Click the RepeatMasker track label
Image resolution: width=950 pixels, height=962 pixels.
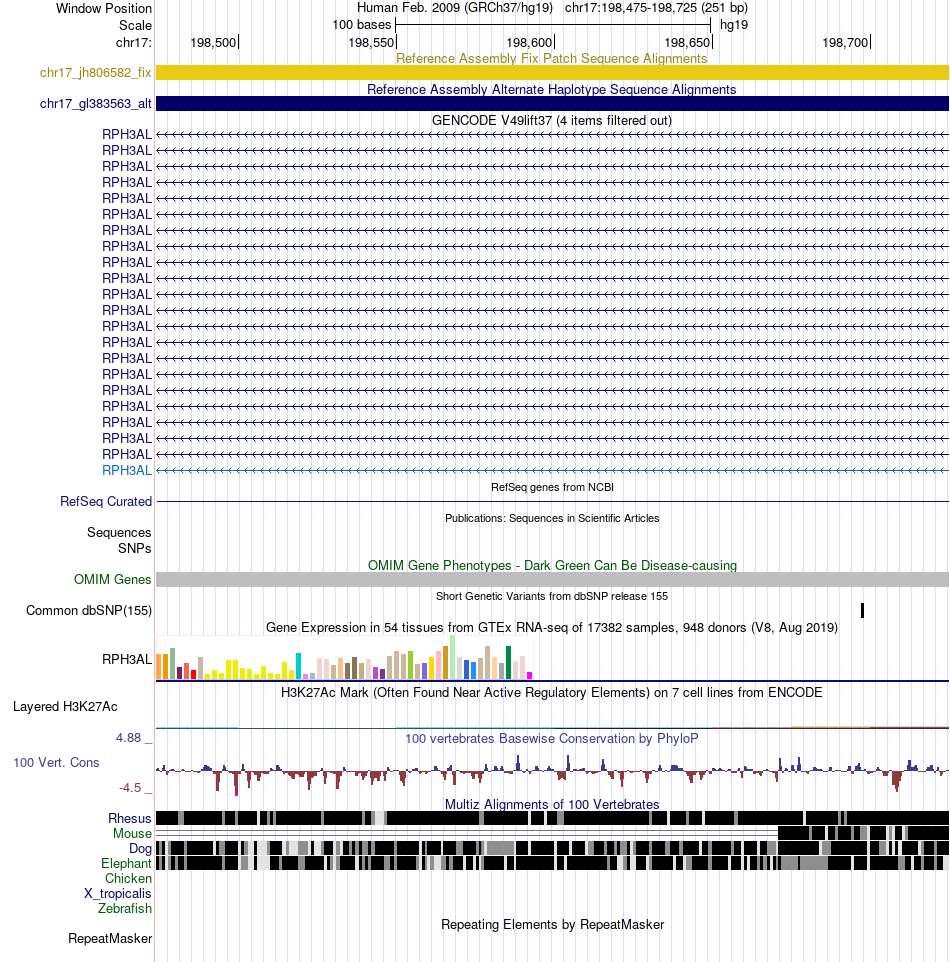[110, 939]
